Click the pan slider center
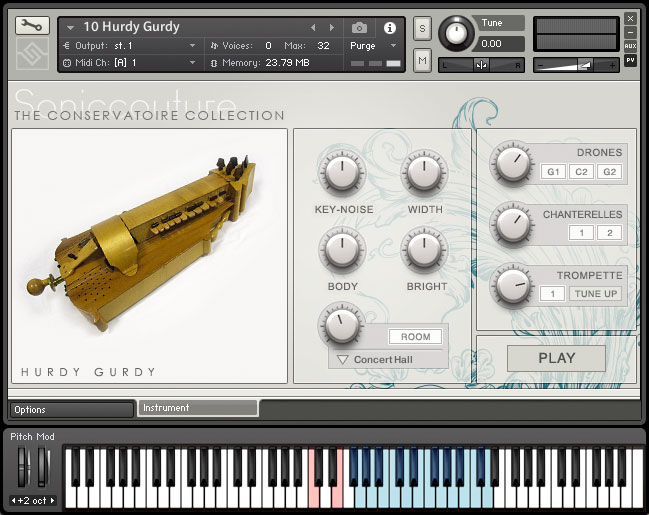Viewport: 649px width, 515px height. [x=481, y=65]
